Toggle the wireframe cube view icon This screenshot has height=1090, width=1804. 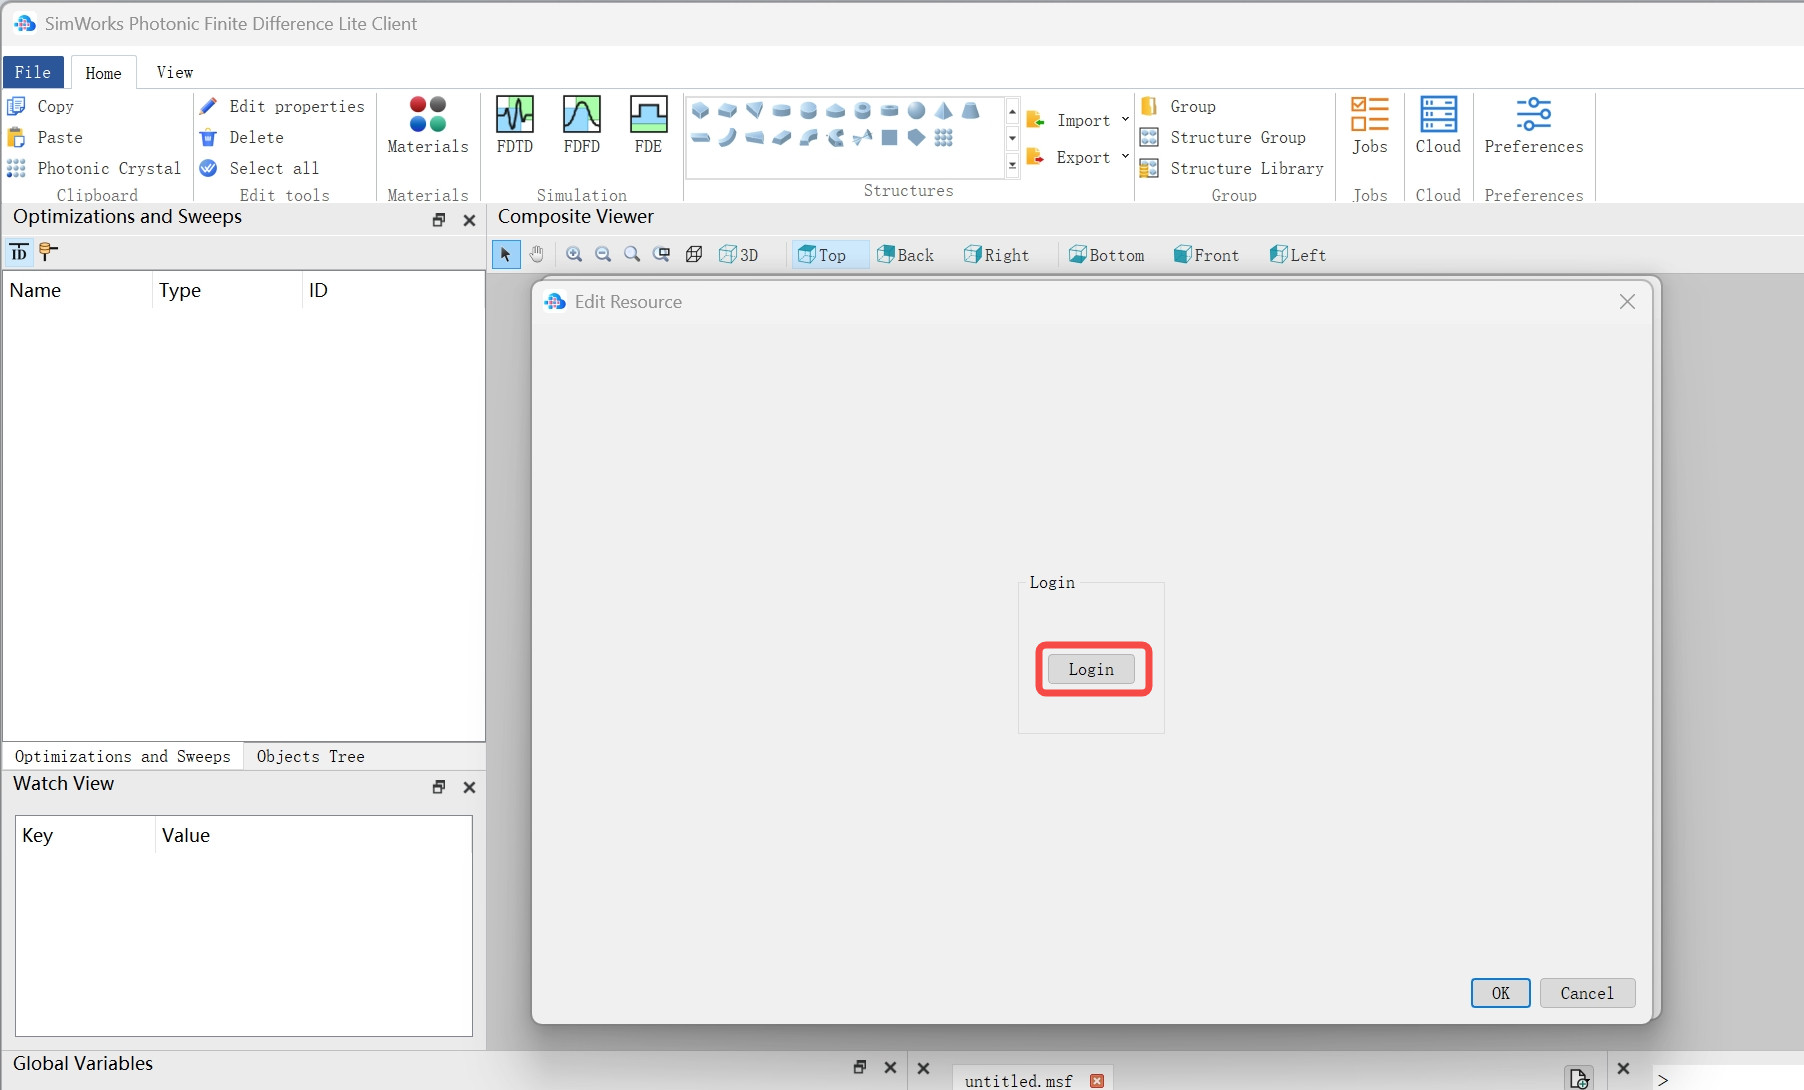click(x=694, y=254)
